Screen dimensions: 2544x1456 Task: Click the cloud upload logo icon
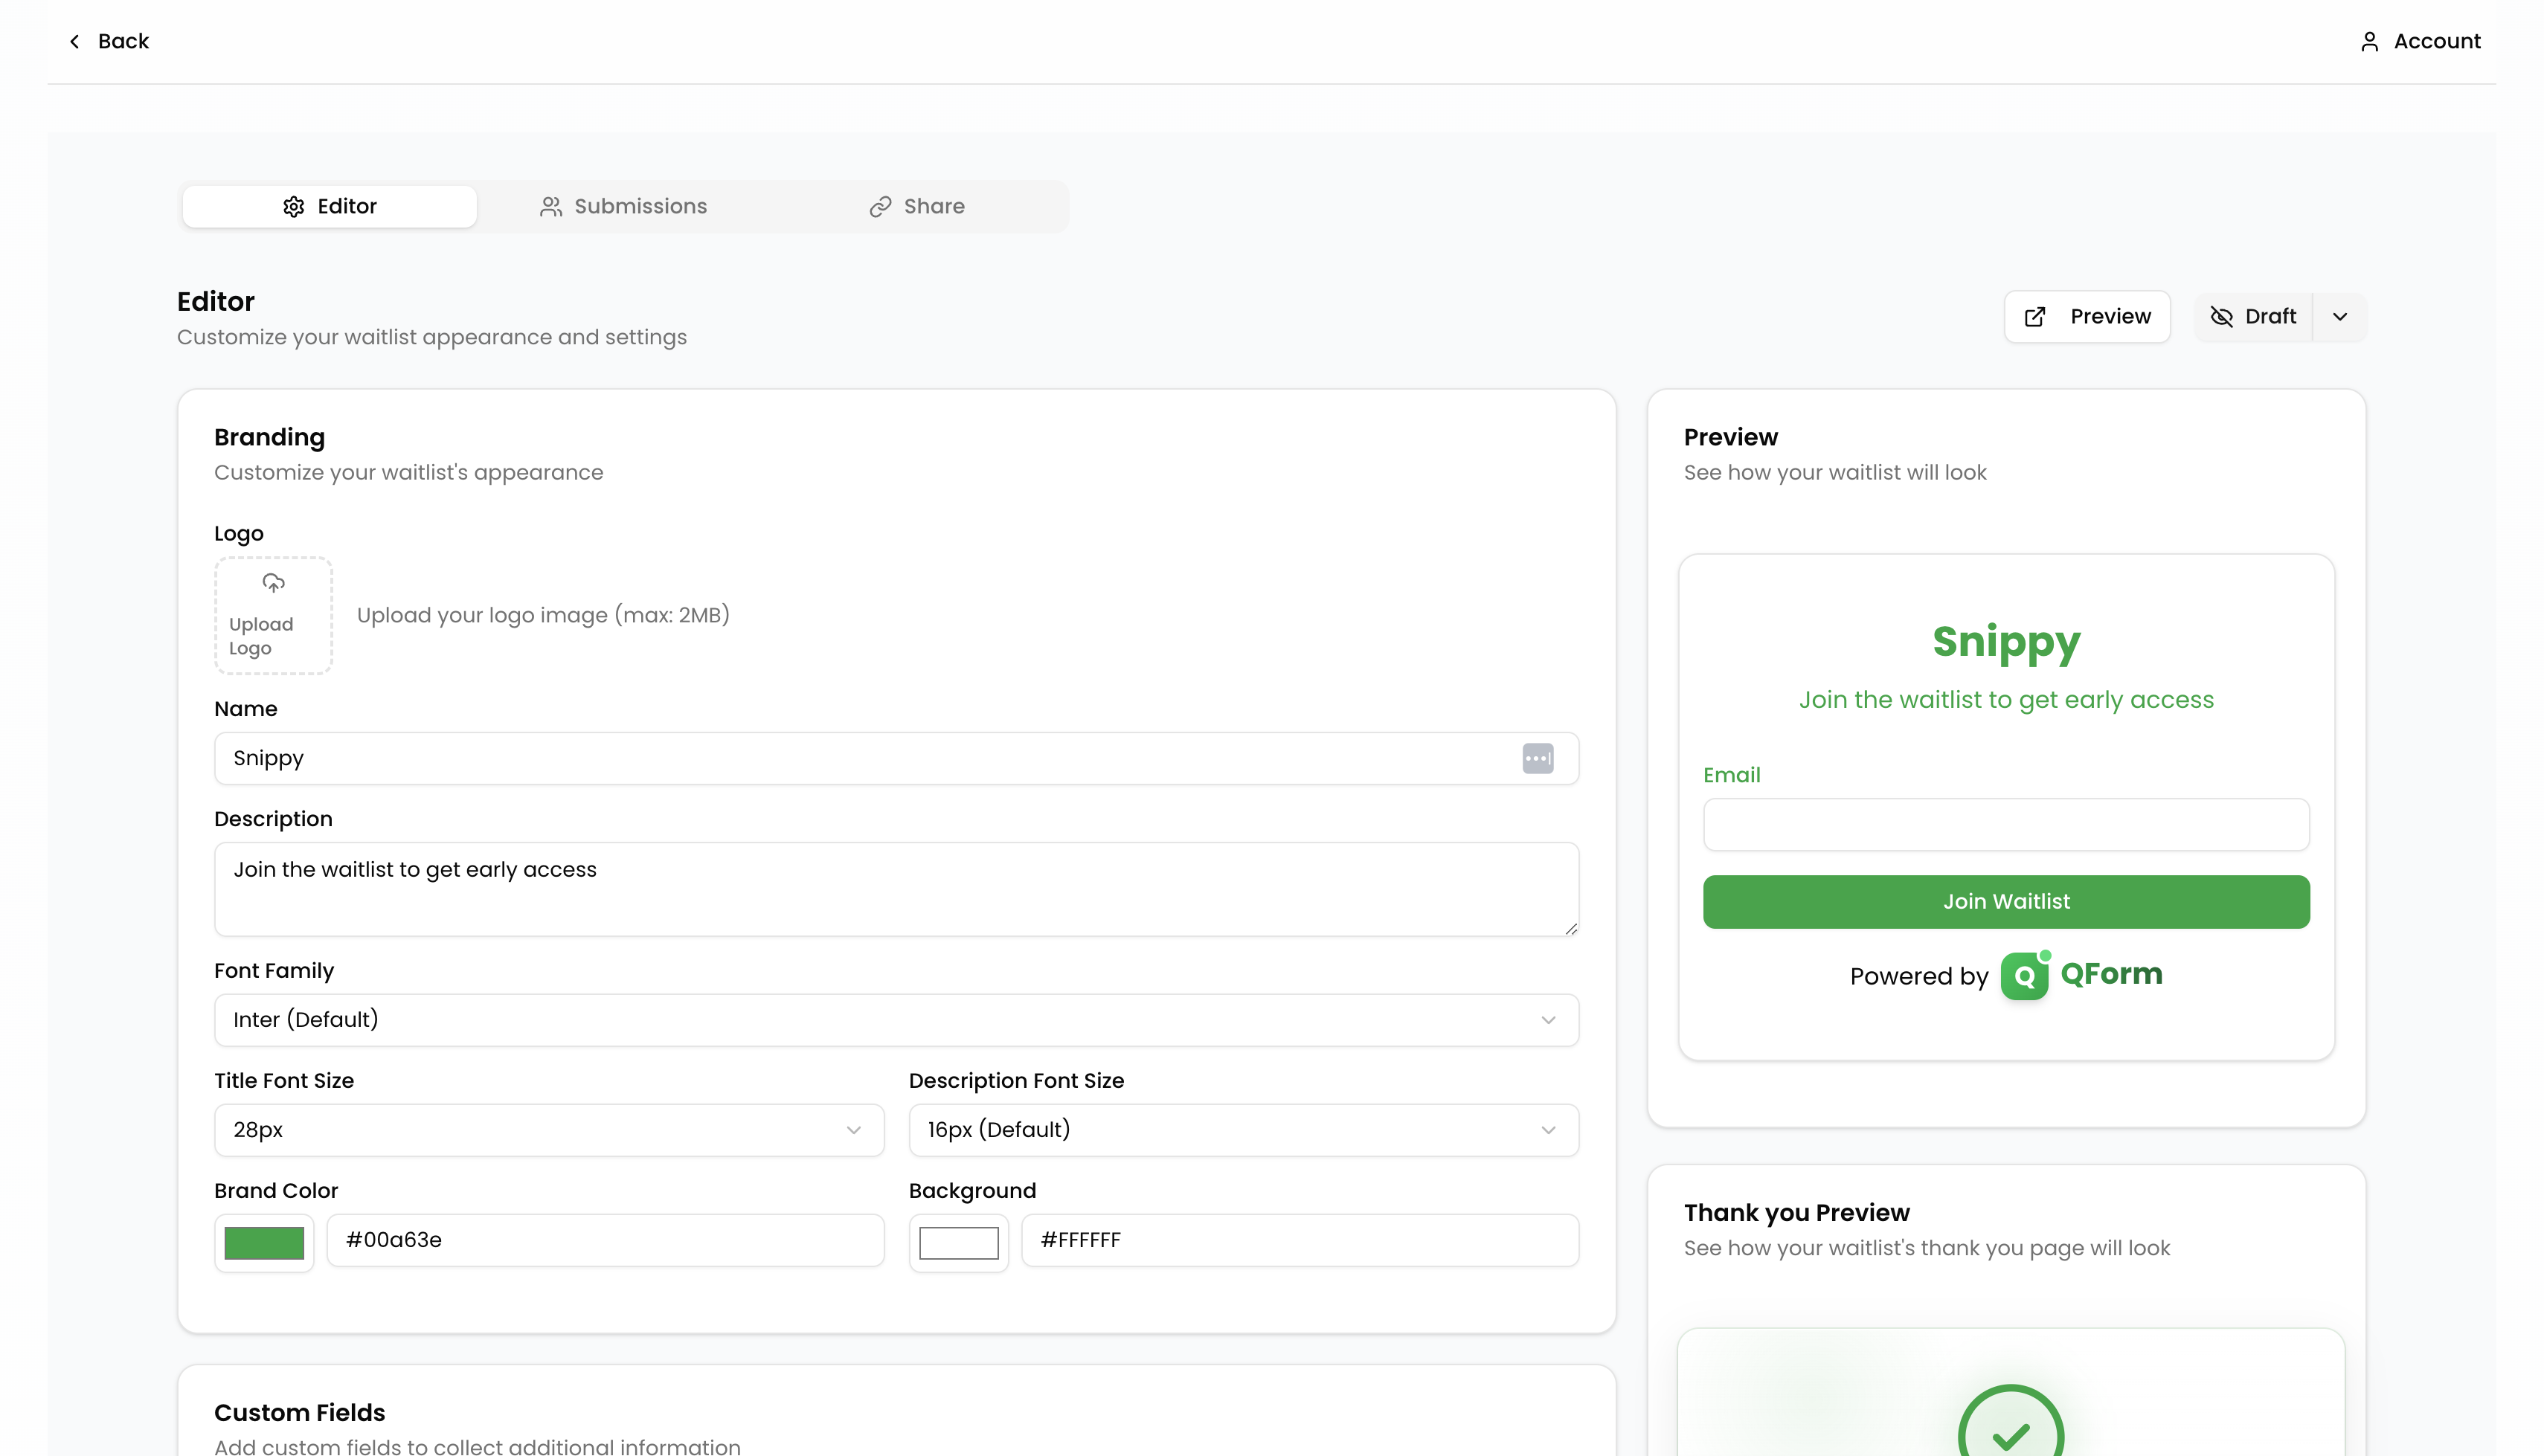273,583
